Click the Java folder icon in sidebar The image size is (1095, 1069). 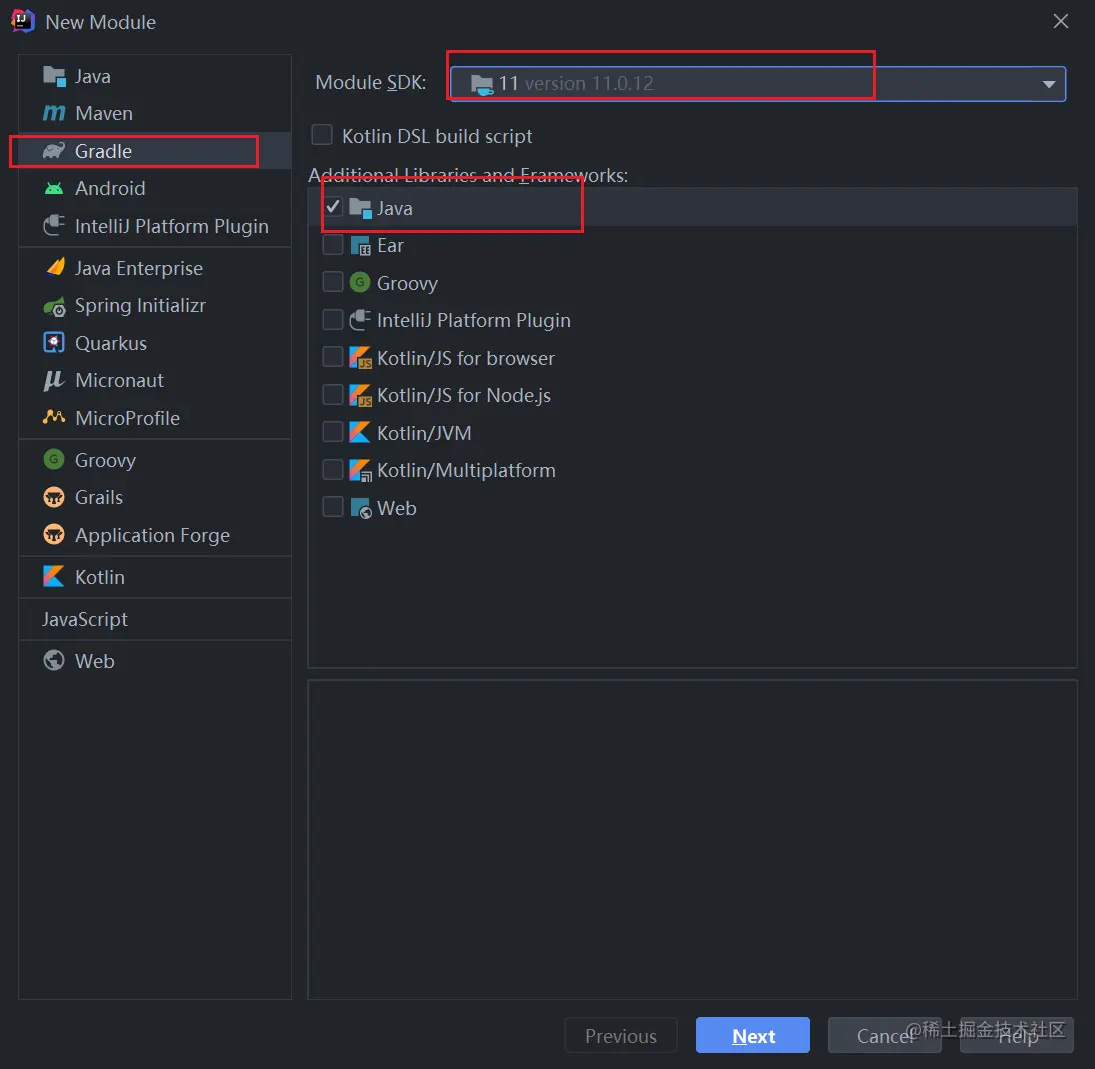click(54, 76)
